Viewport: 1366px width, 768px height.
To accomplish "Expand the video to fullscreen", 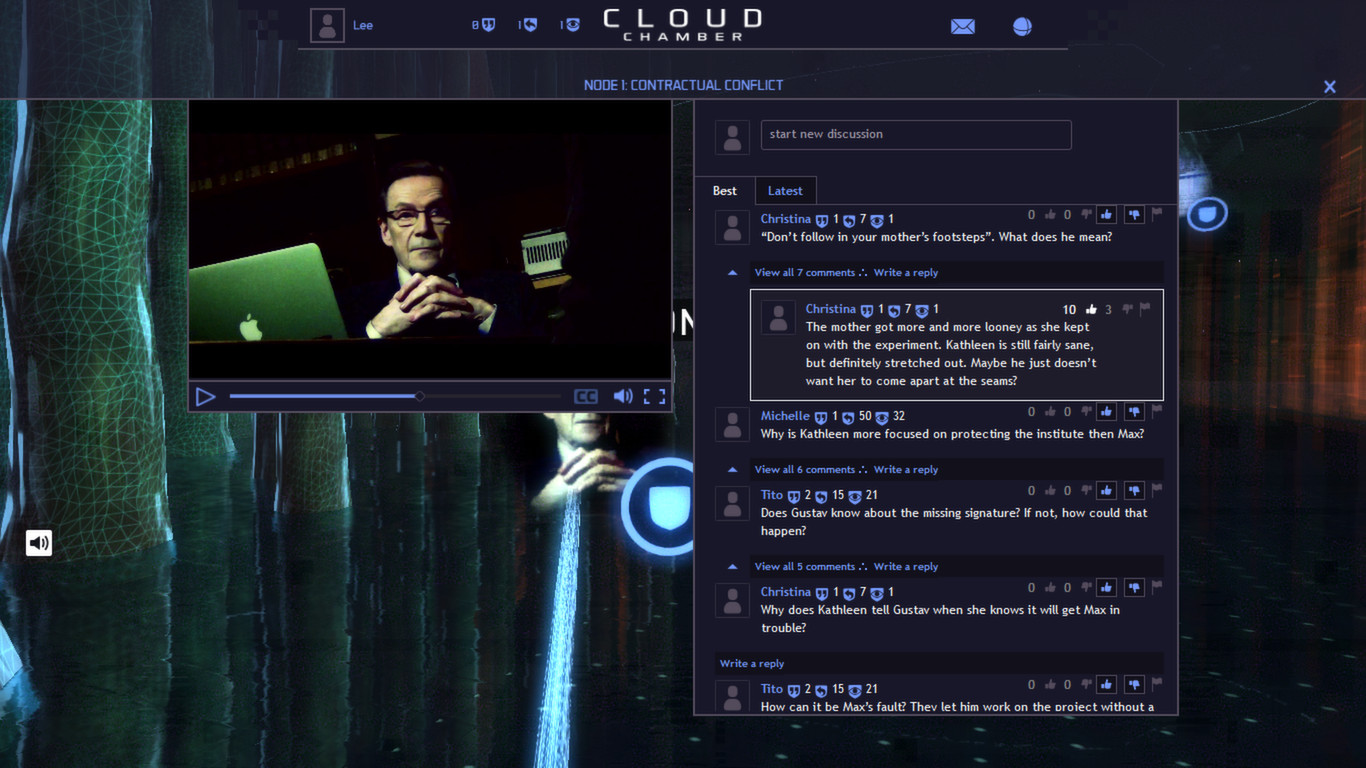I will 655,396.
